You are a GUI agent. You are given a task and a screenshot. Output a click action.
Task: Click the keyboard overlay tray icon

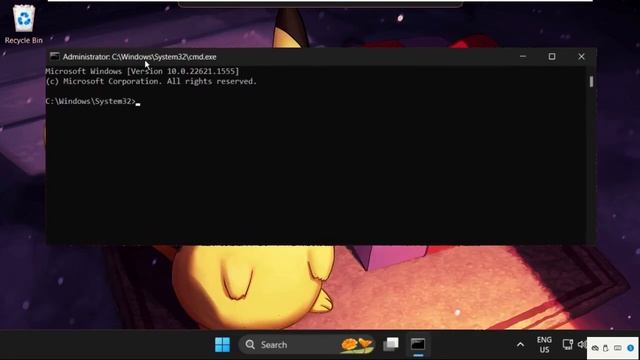point(618,348)
